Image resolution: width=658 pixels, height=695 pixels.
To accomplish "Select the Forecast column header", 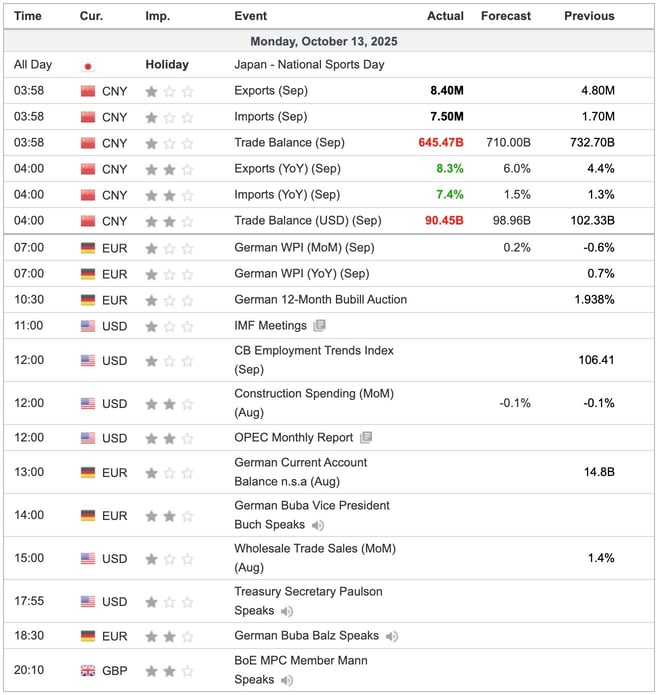I will [505, 16].
